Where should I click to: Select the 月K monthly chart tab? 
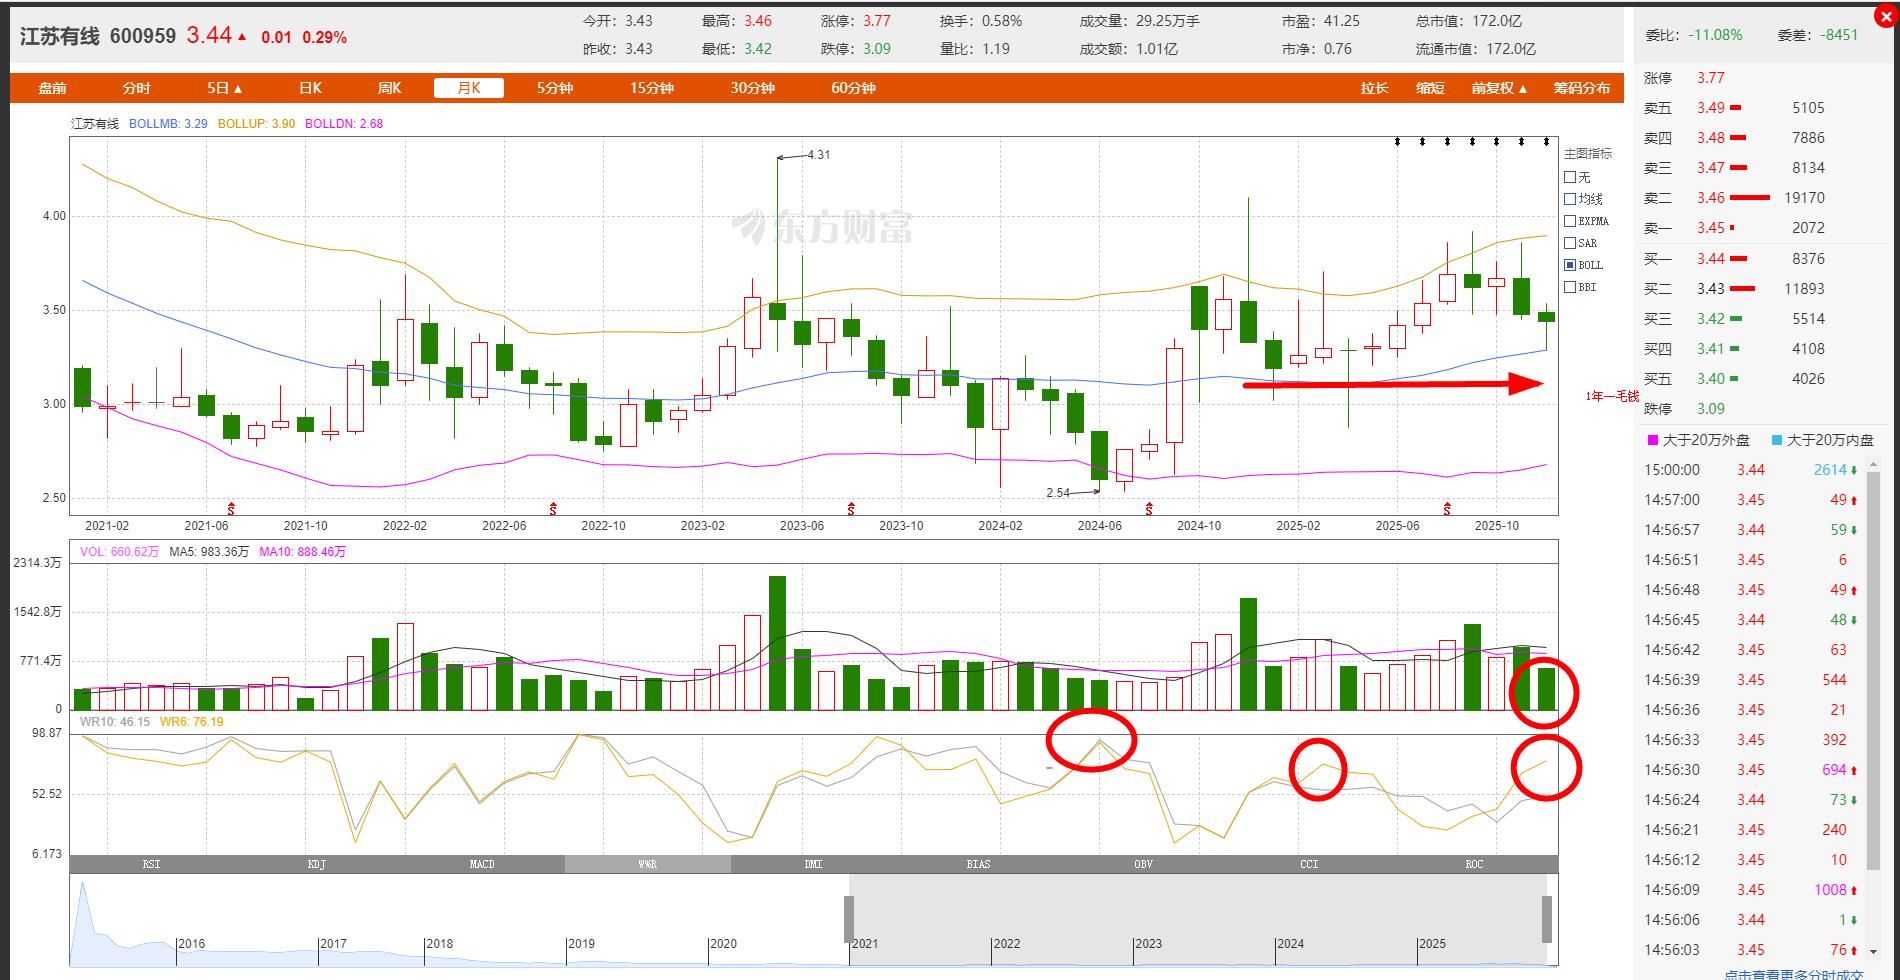(468, 88)
